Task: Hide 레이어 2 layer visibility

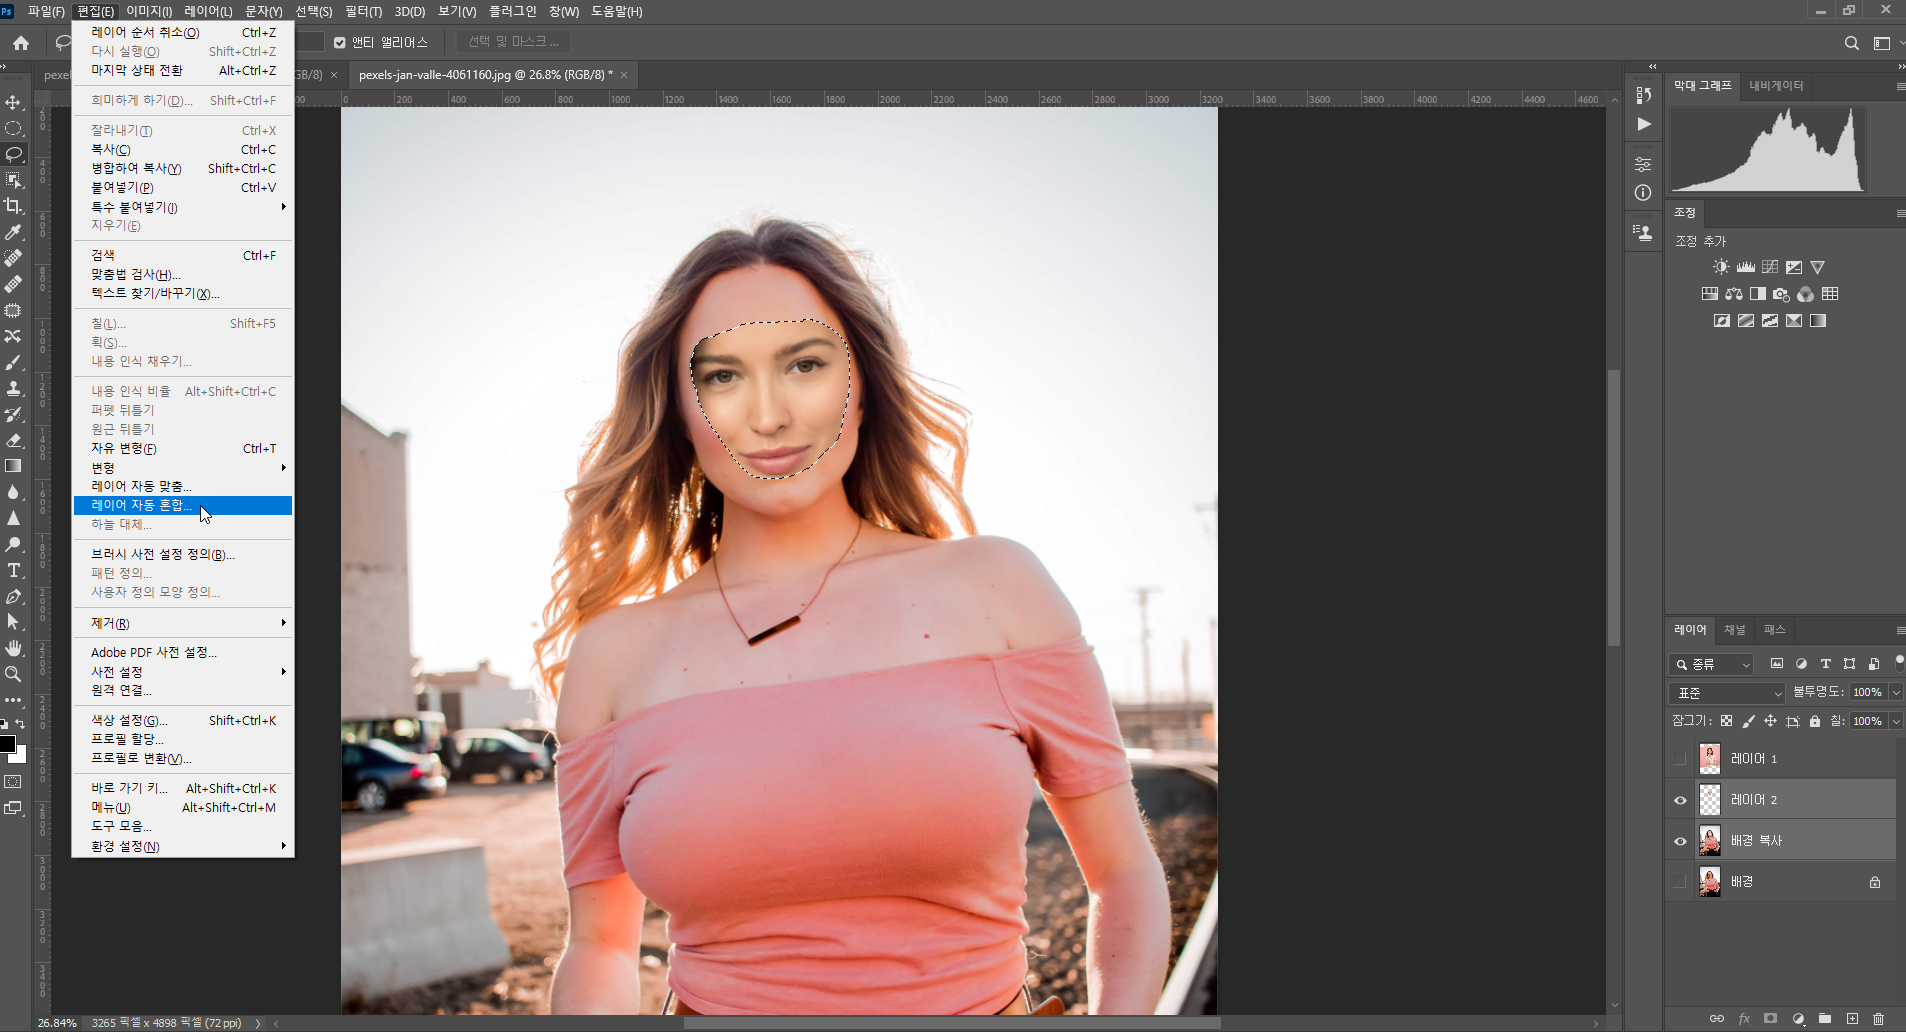Action: pos(1680,800)
